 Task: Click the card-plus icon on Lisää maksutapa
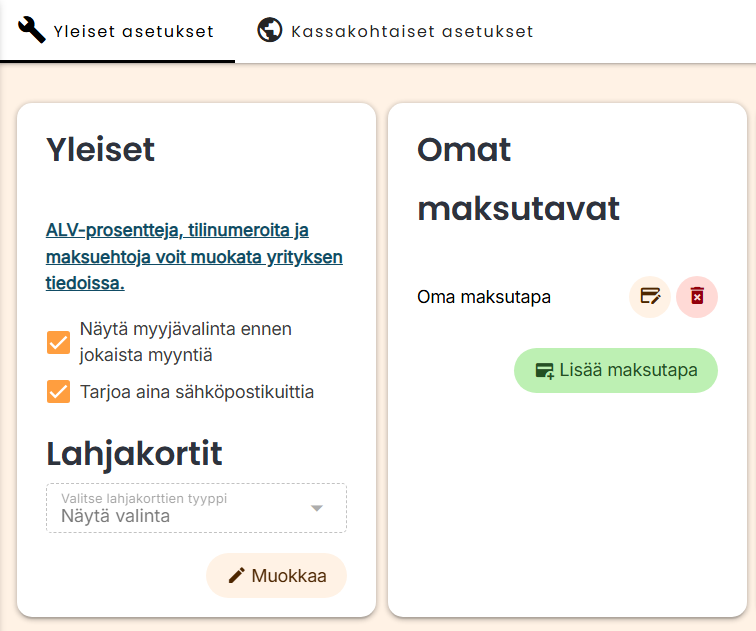pos(544,371)
